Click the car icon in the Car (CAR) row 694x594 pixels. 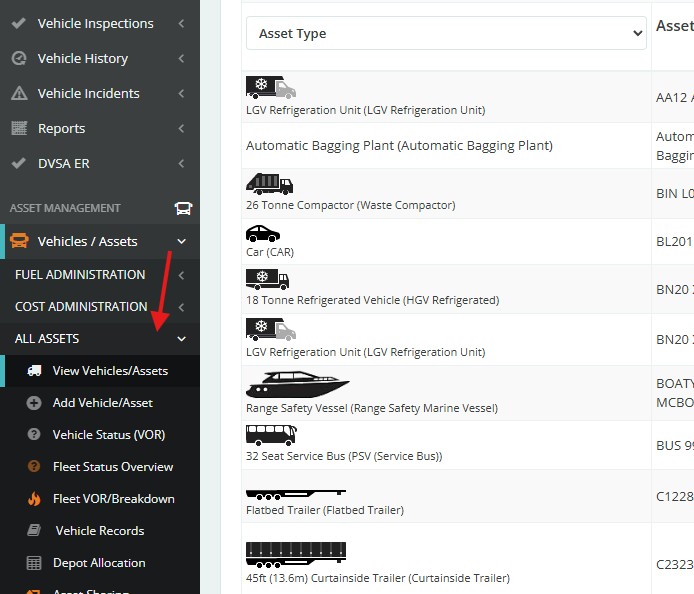click(263, 233)
